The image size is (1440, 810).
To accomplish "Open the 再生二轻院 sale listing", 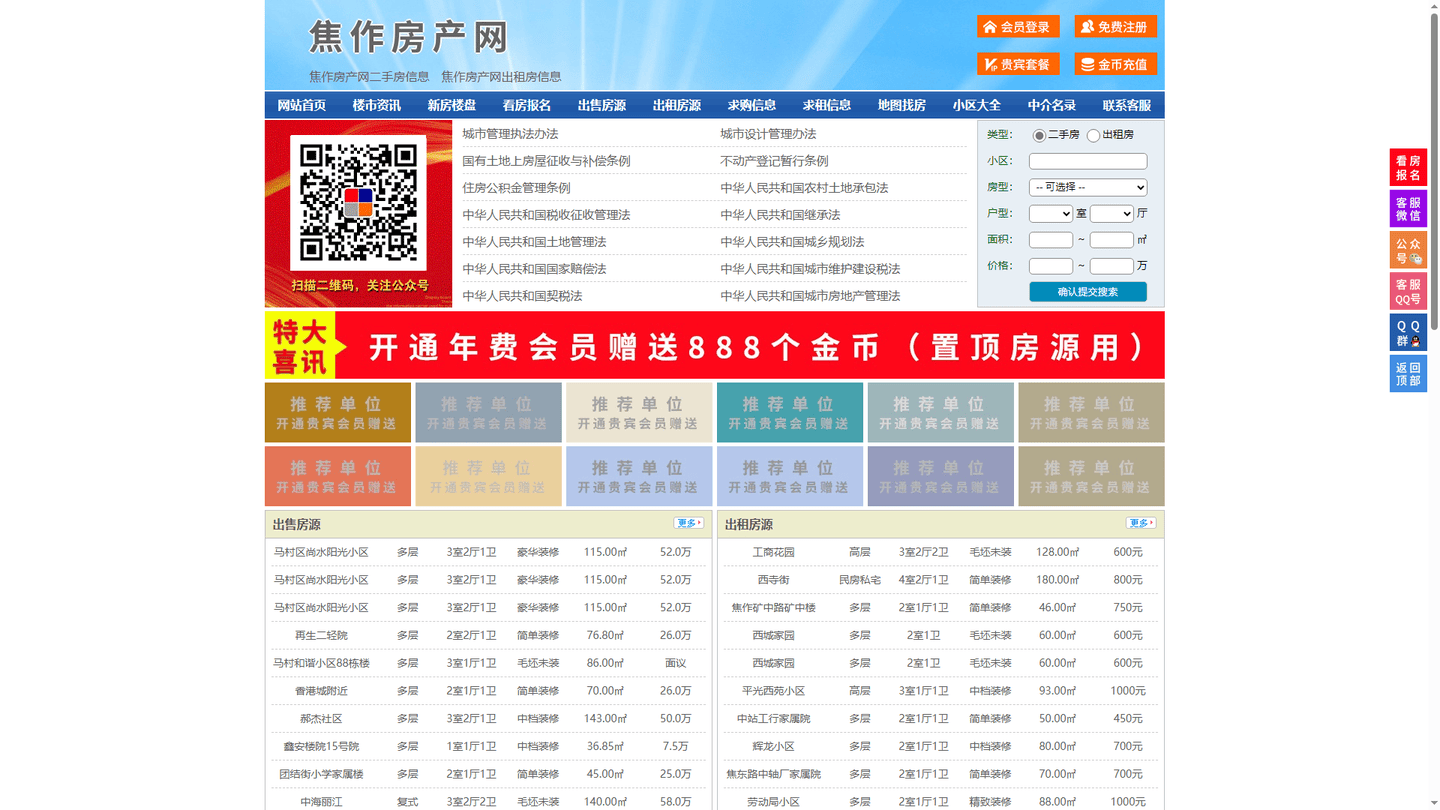I will [x=321, y=635].
